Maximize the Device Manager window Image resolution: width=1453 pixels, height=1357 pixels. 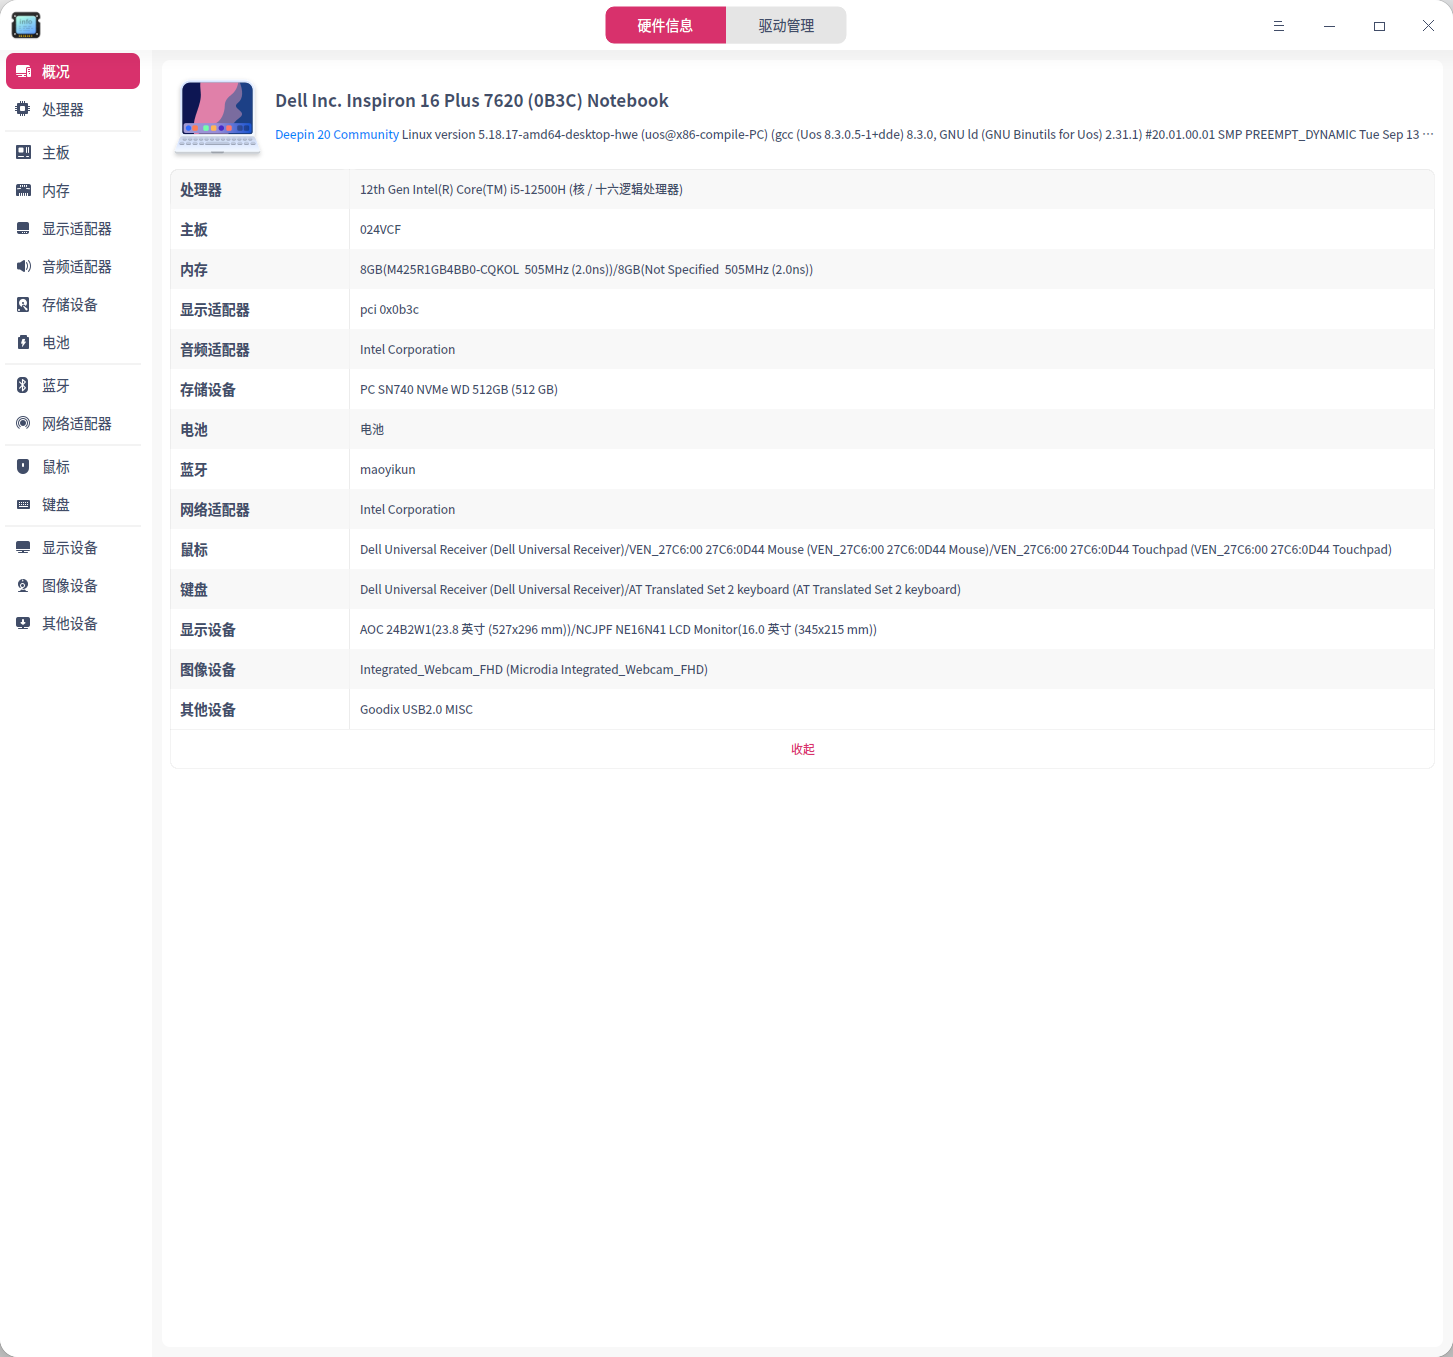pos(1379,26)
